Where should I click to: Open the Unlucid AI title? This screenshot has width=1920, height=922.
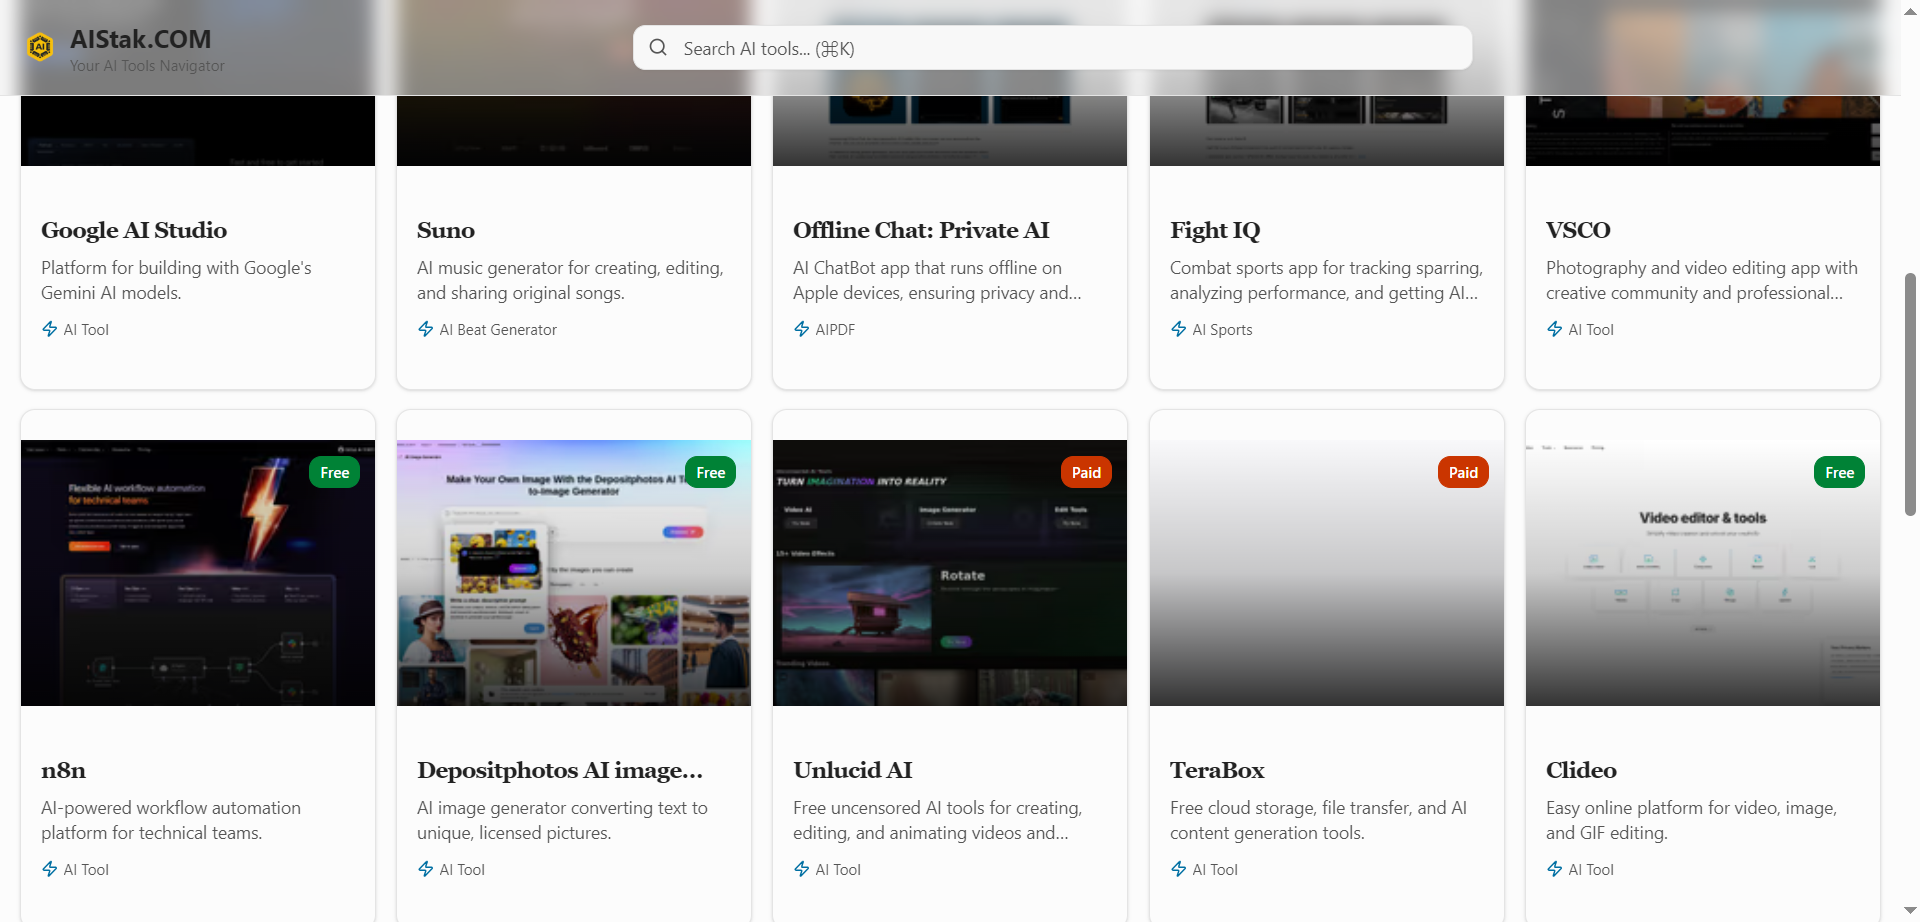pos(853,770)
